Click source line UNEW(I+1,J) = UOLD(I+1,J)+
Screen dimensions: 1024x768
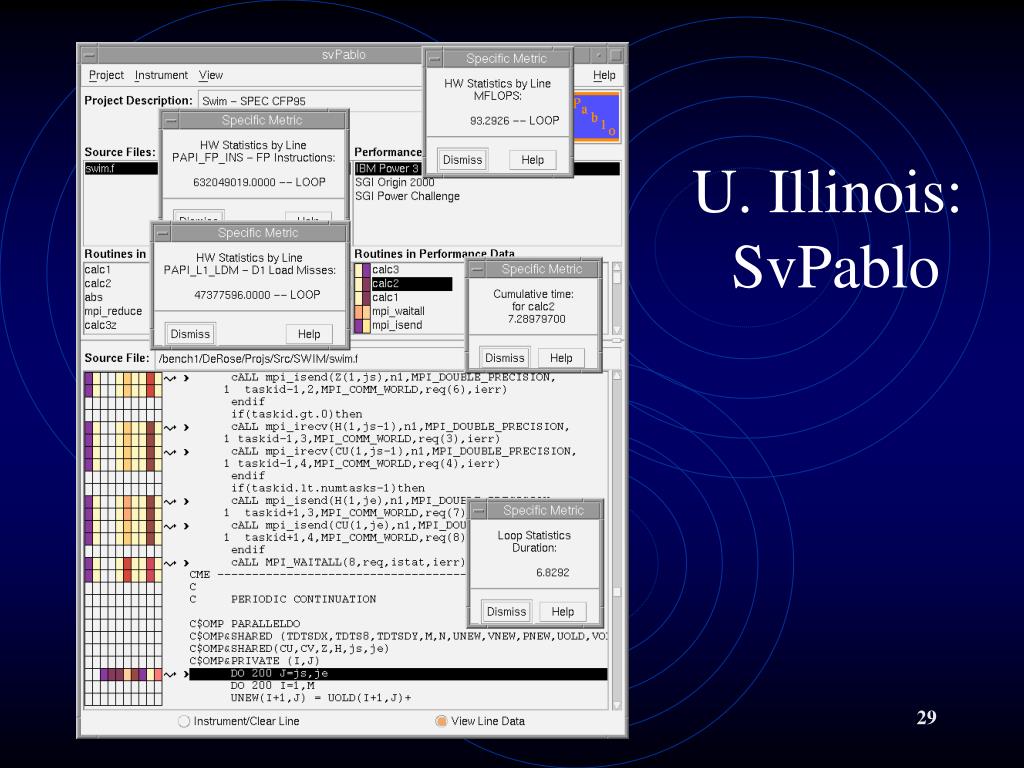(321, 698)
